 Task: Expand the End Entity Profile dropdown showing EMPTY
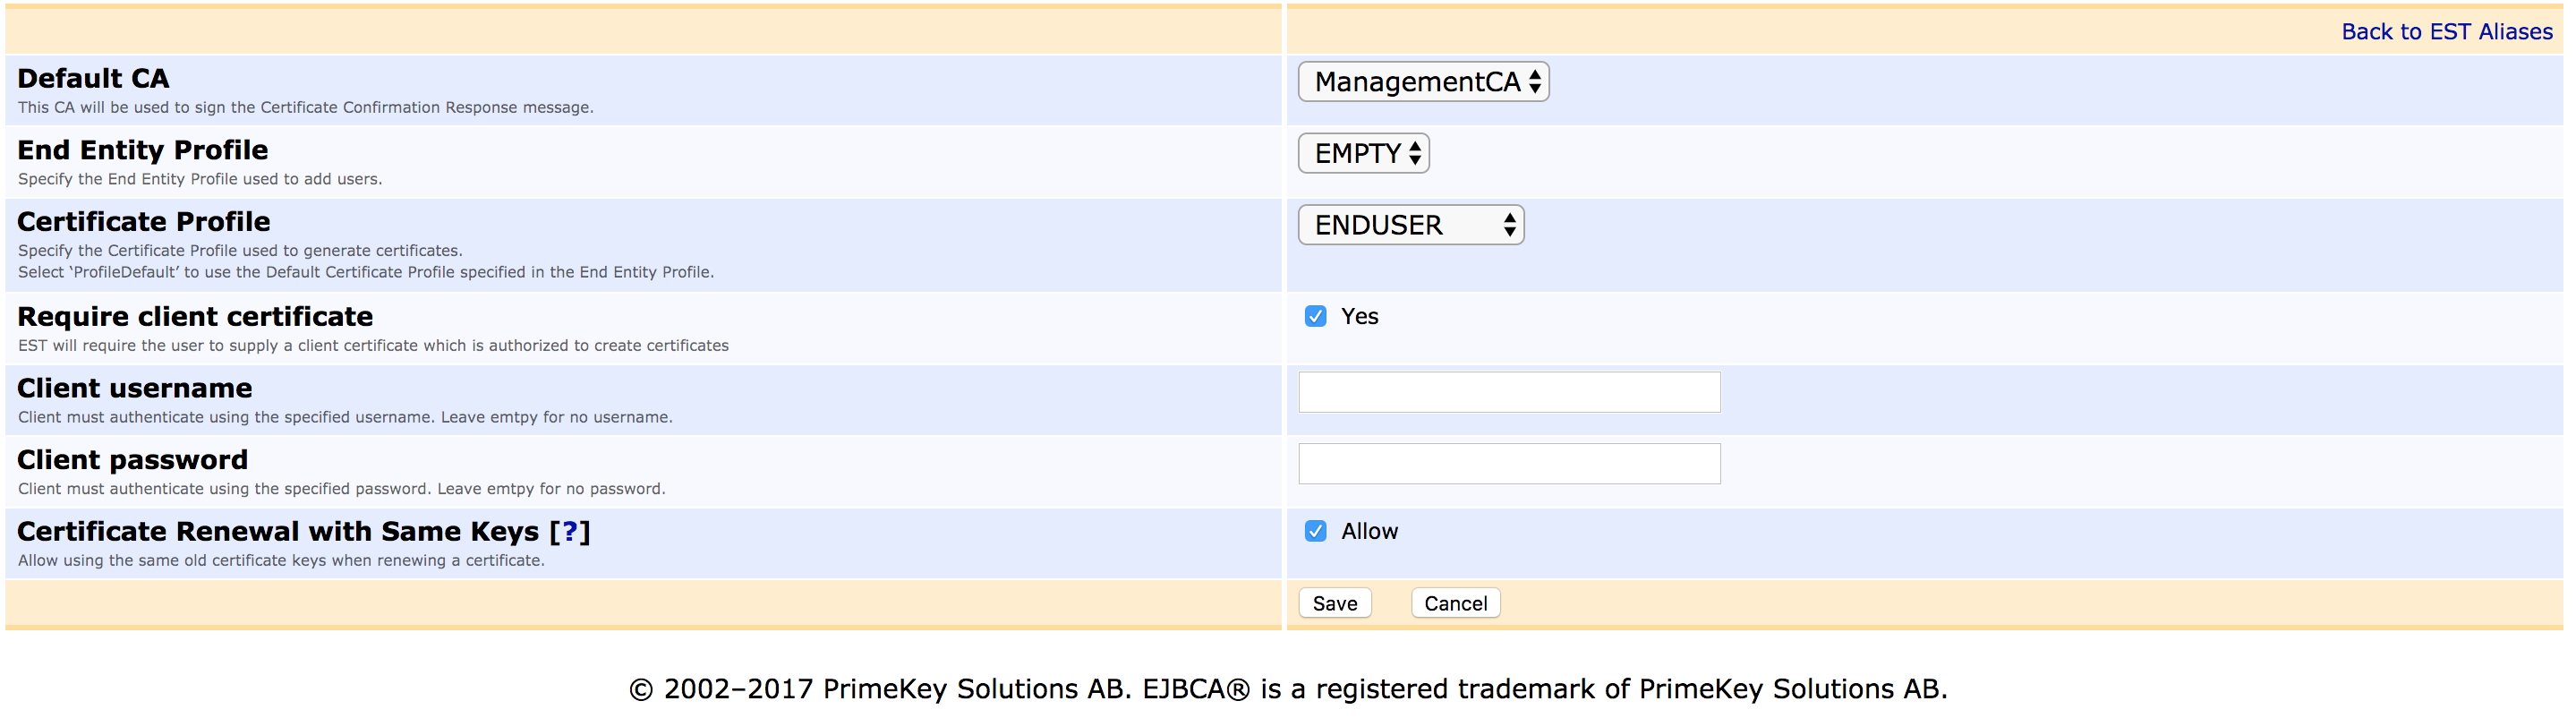(x=1363, y=154)
